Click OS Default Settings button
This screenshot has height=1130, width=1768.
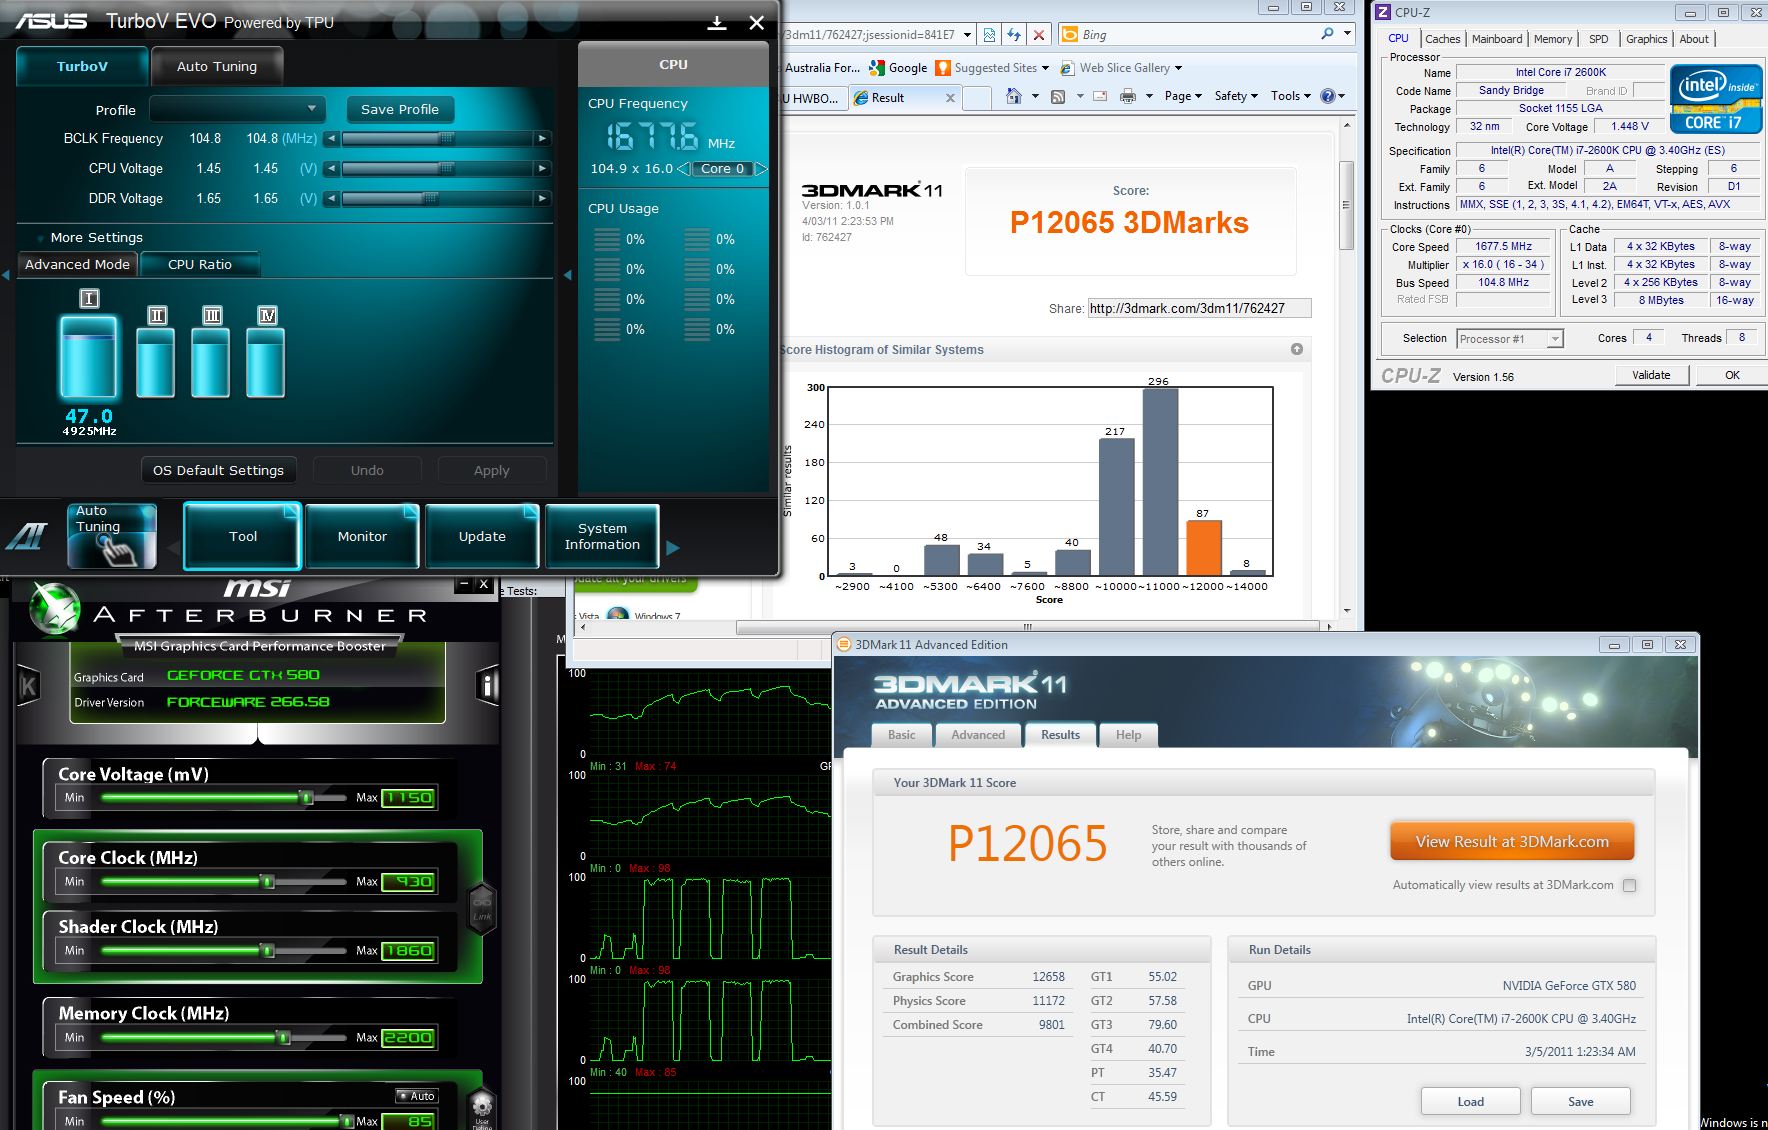click(218, 470)
